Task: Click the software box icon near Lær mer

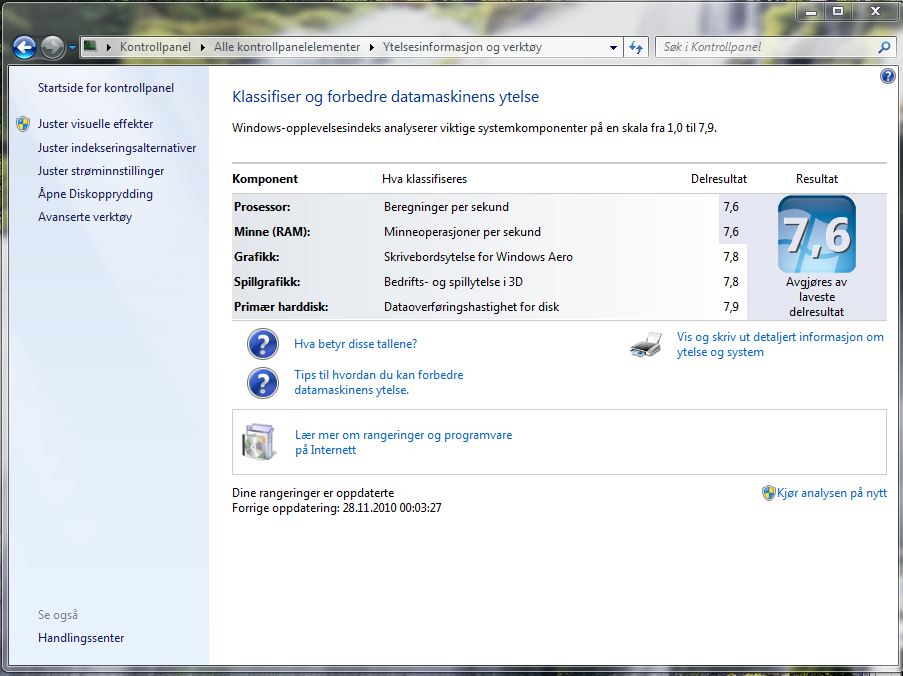Action: 259,442
